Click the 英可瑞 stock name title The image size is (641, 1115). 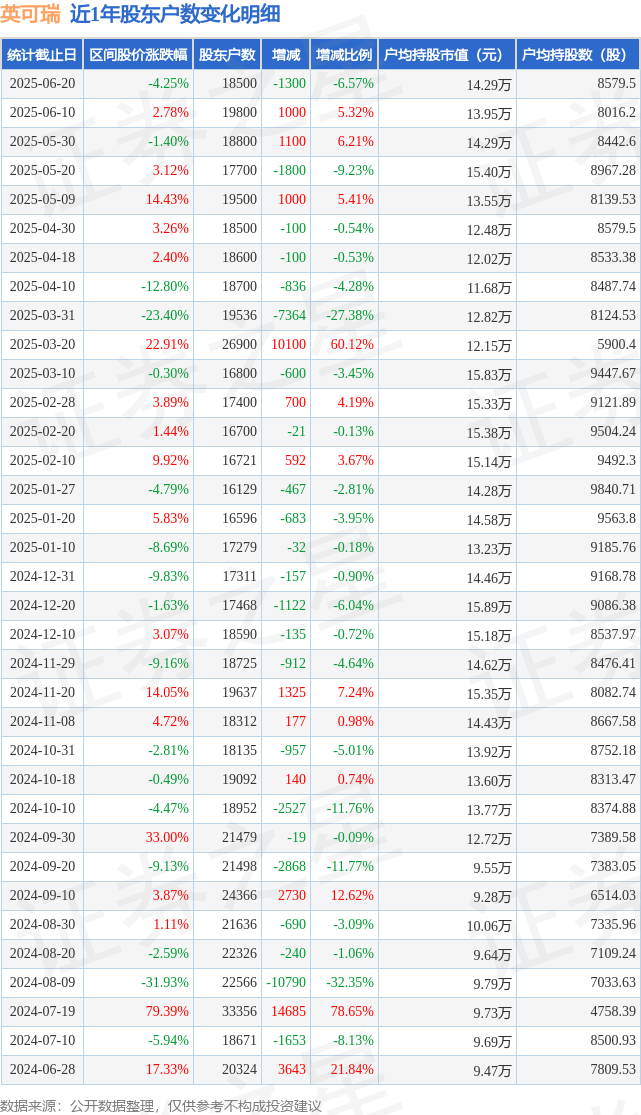31,14
